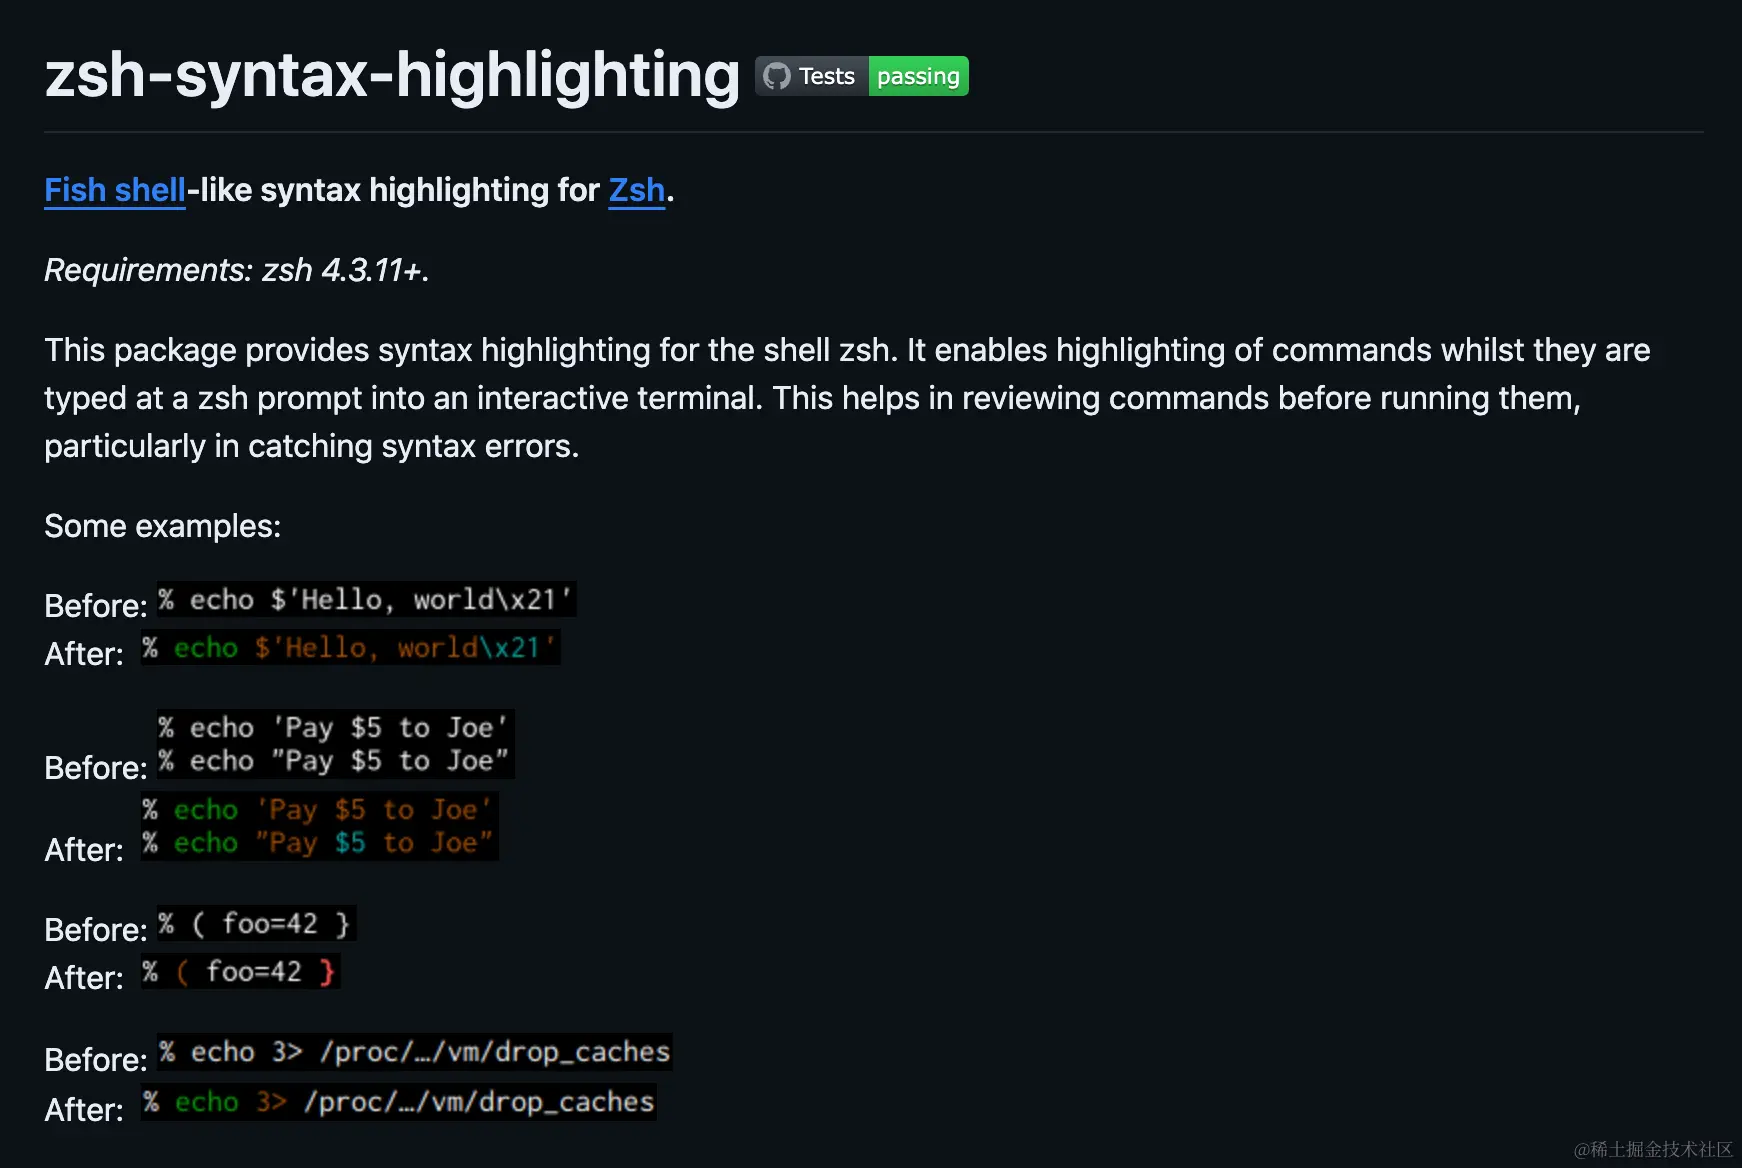The image size is (1742, 1168).
Task: Click the paragraph starting 'This package provides'
Action: pyautogui.click(x=847, y=398)
